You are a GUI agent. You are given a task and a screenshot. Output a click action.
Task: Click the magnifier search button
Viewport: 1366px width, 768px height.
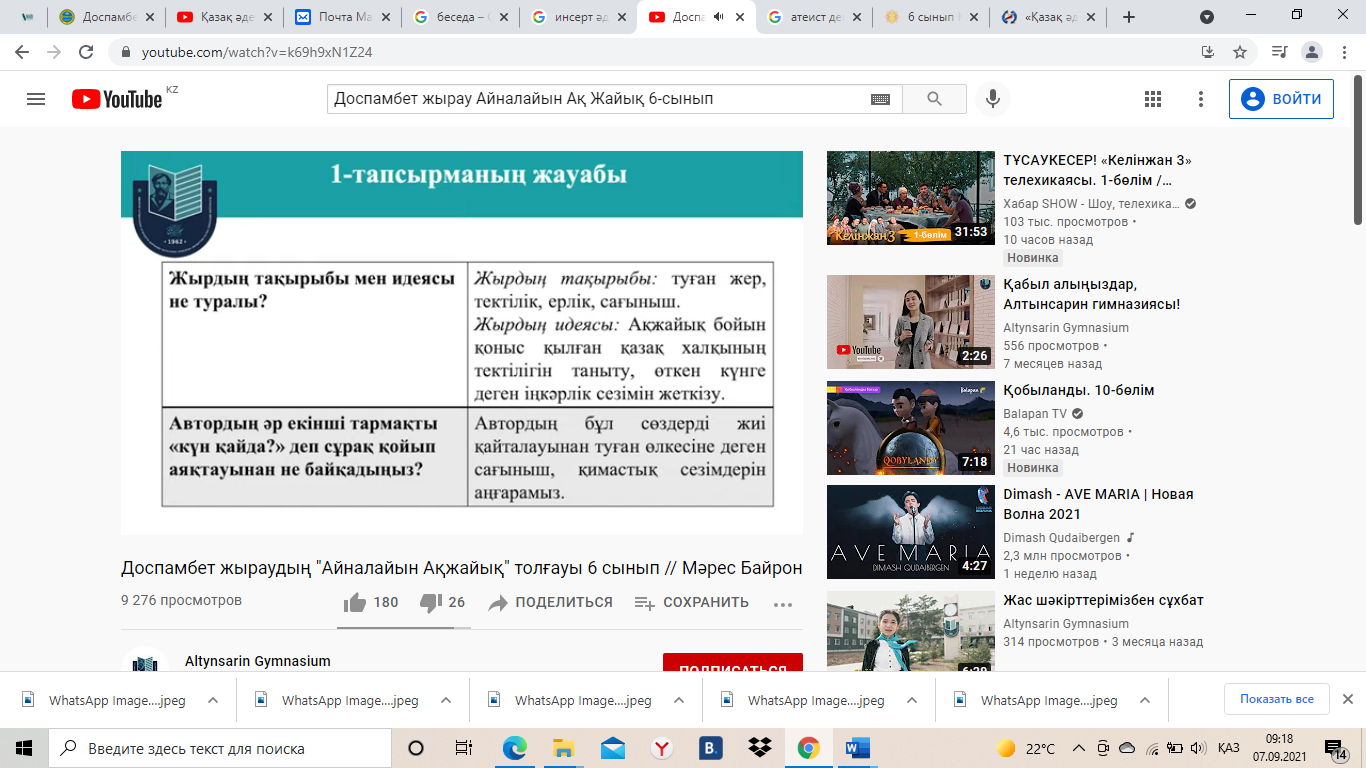click(x=934, y=99)
